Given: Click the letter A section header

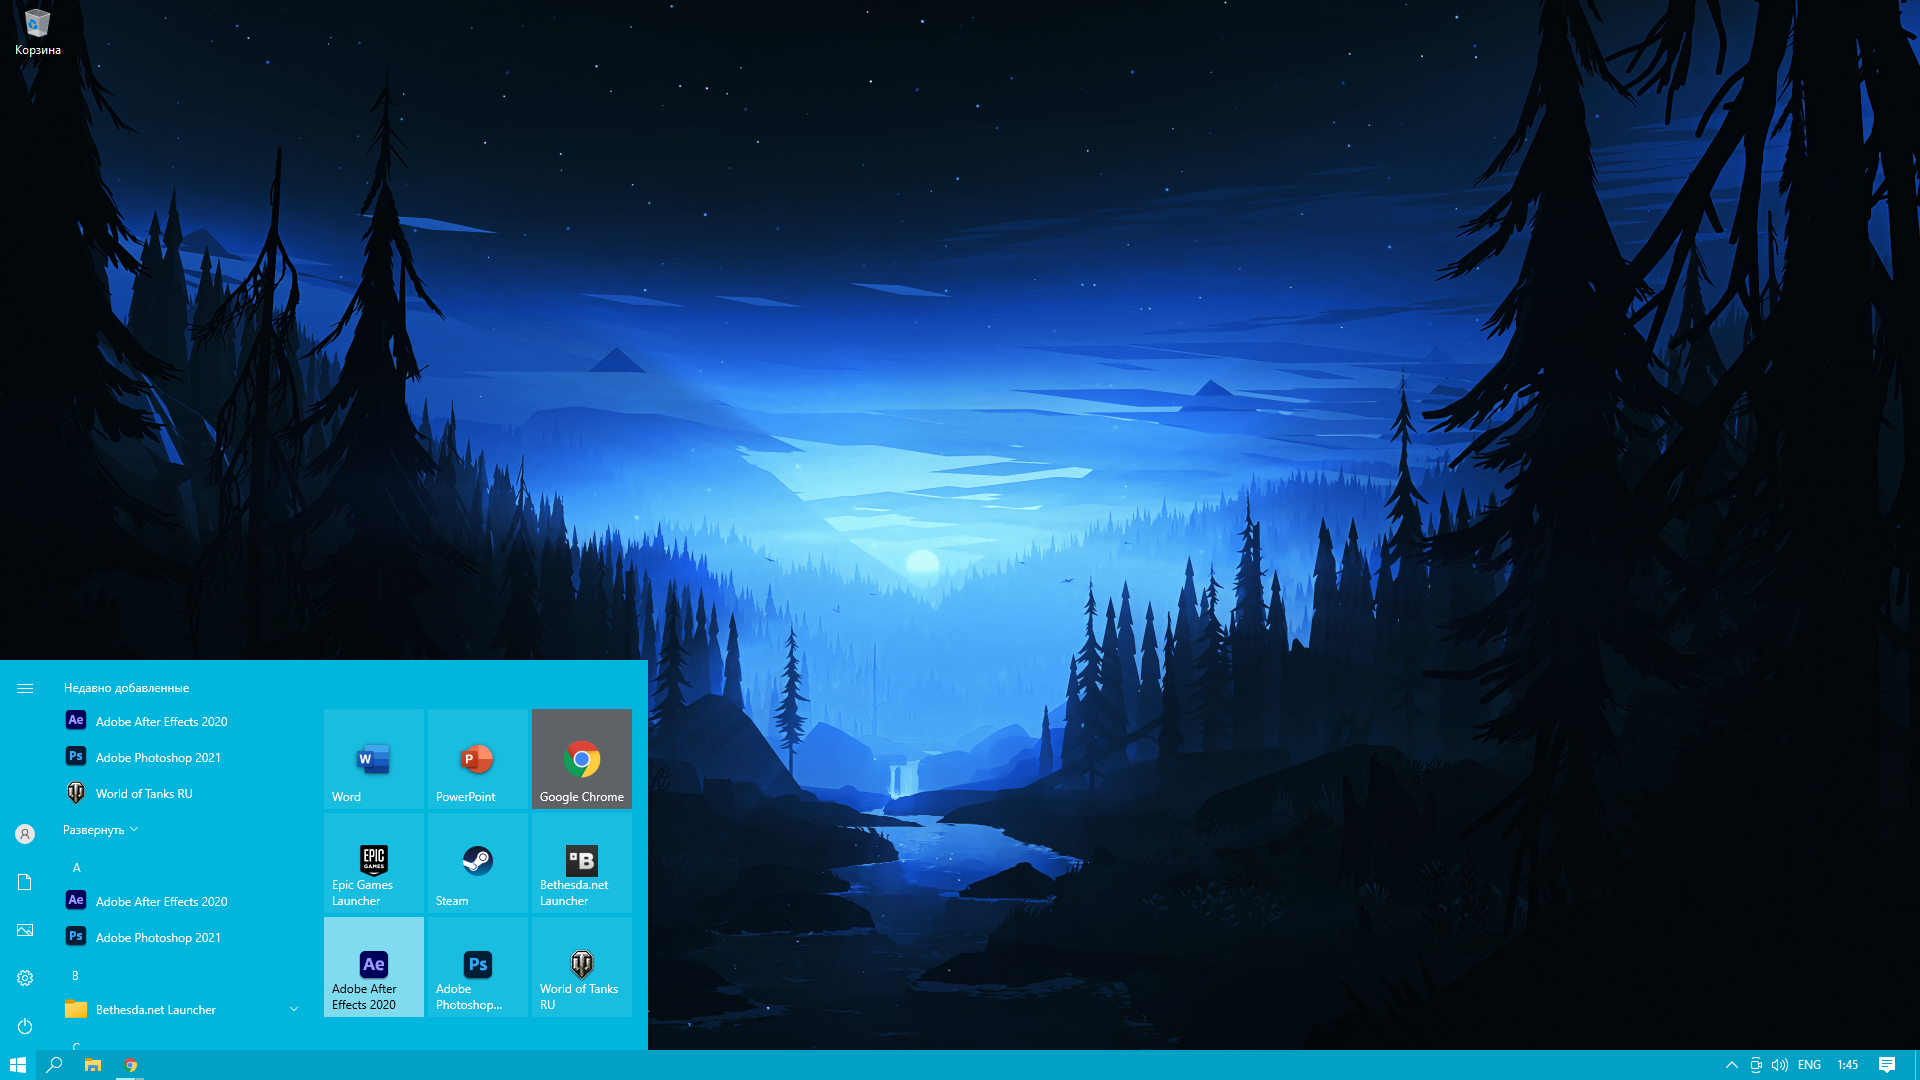Looking at the screenshot, I should point(76,867).
